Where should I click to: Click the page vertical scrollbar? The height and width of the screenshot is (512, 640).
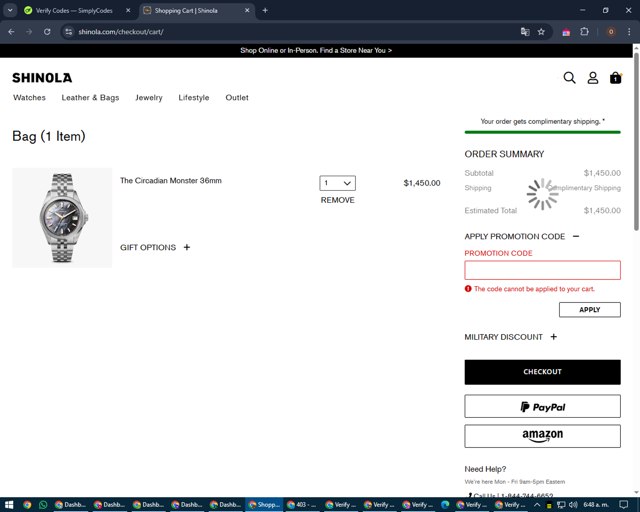(636, 142)
